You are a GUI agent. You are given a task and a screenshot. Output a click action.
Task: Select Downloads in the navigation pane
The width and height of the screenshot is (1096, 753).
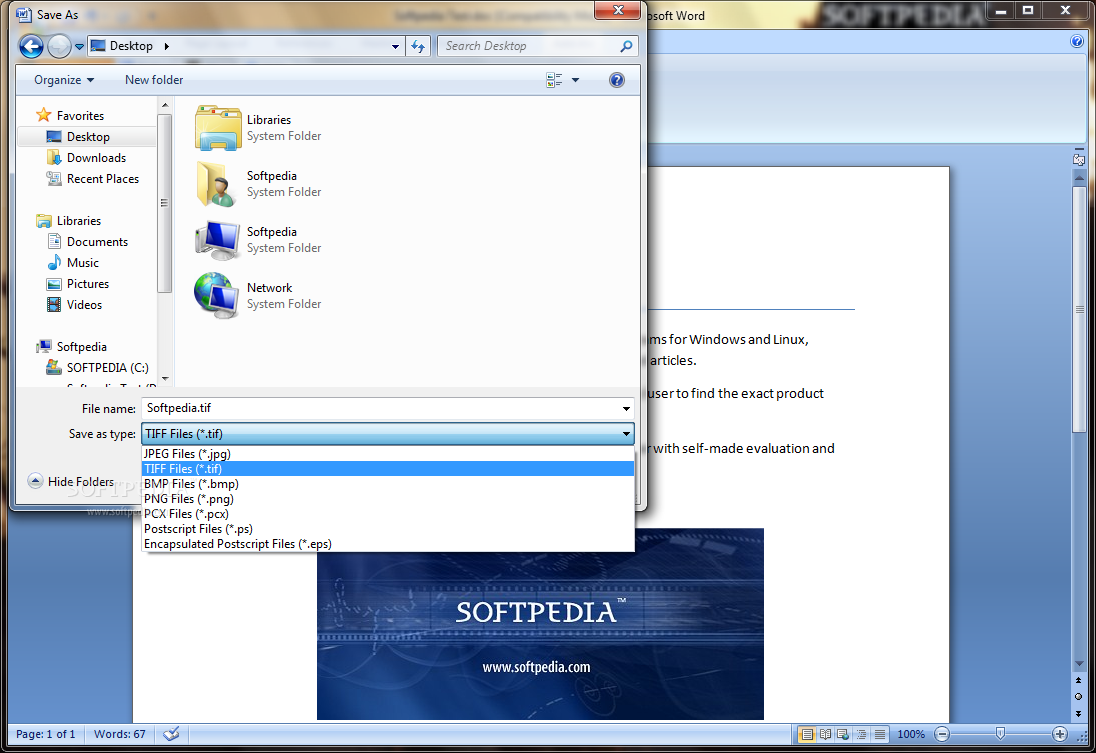[87, 157]
